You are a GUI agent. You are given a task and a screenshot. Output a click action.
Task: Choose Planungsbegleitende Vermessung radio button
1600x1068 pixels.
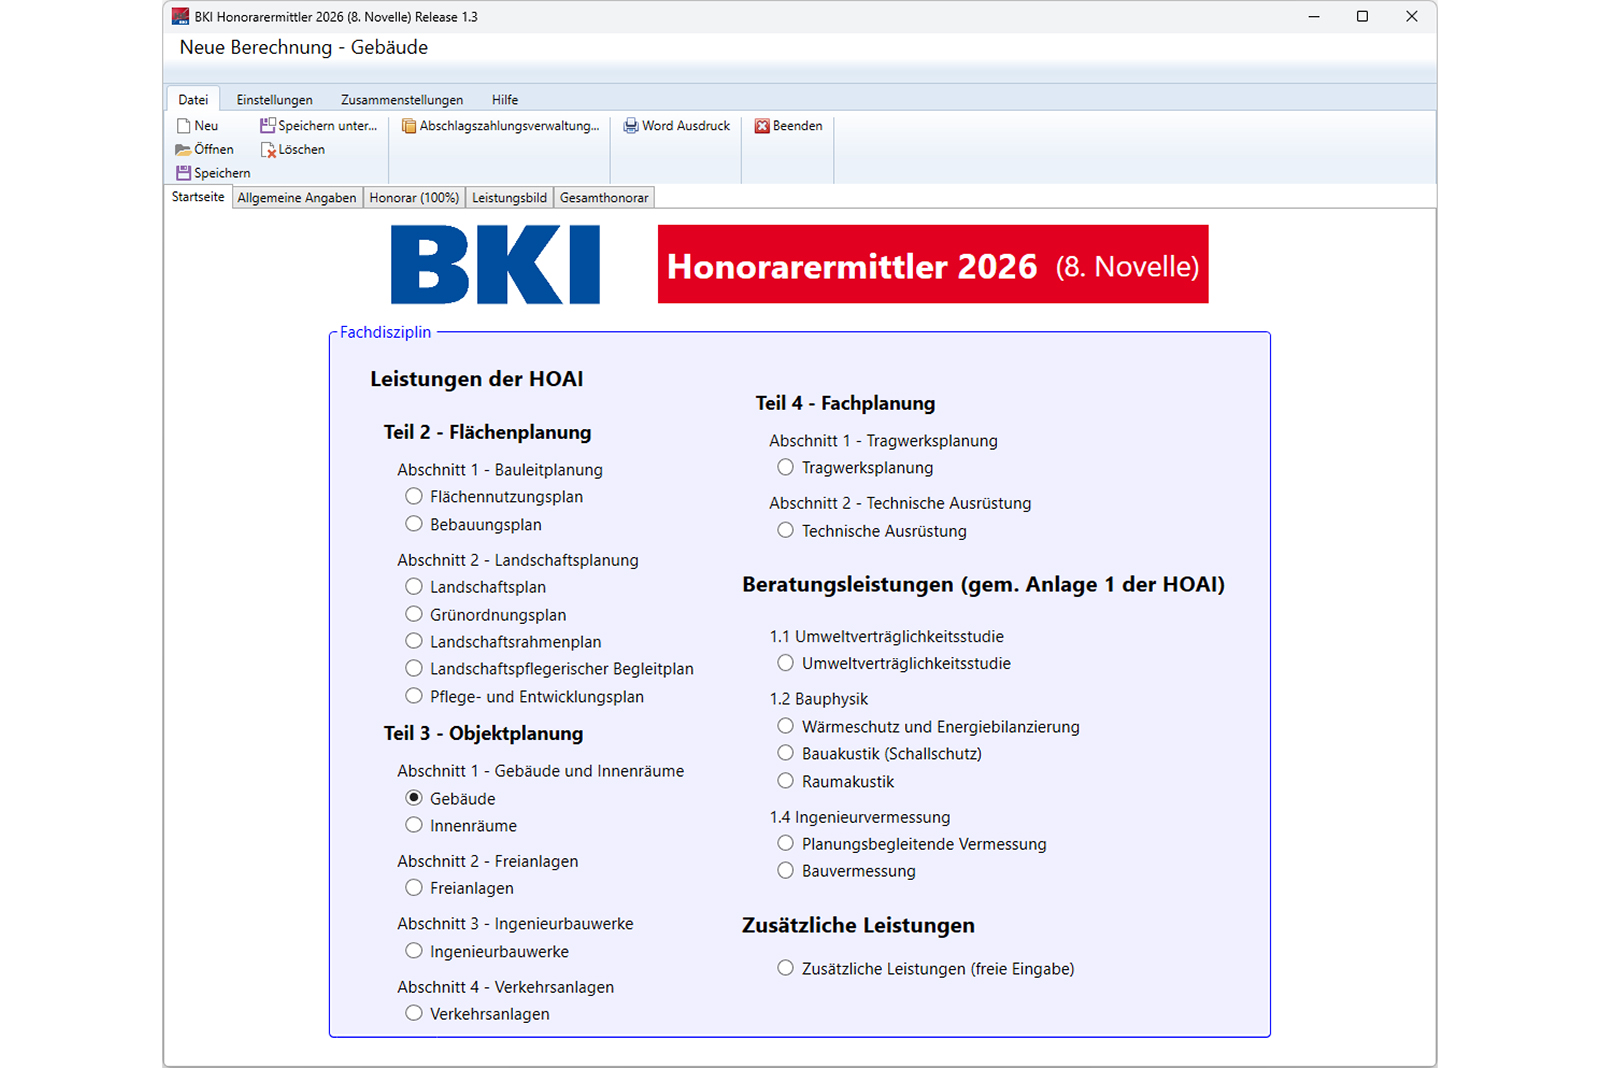pos(786,844)
